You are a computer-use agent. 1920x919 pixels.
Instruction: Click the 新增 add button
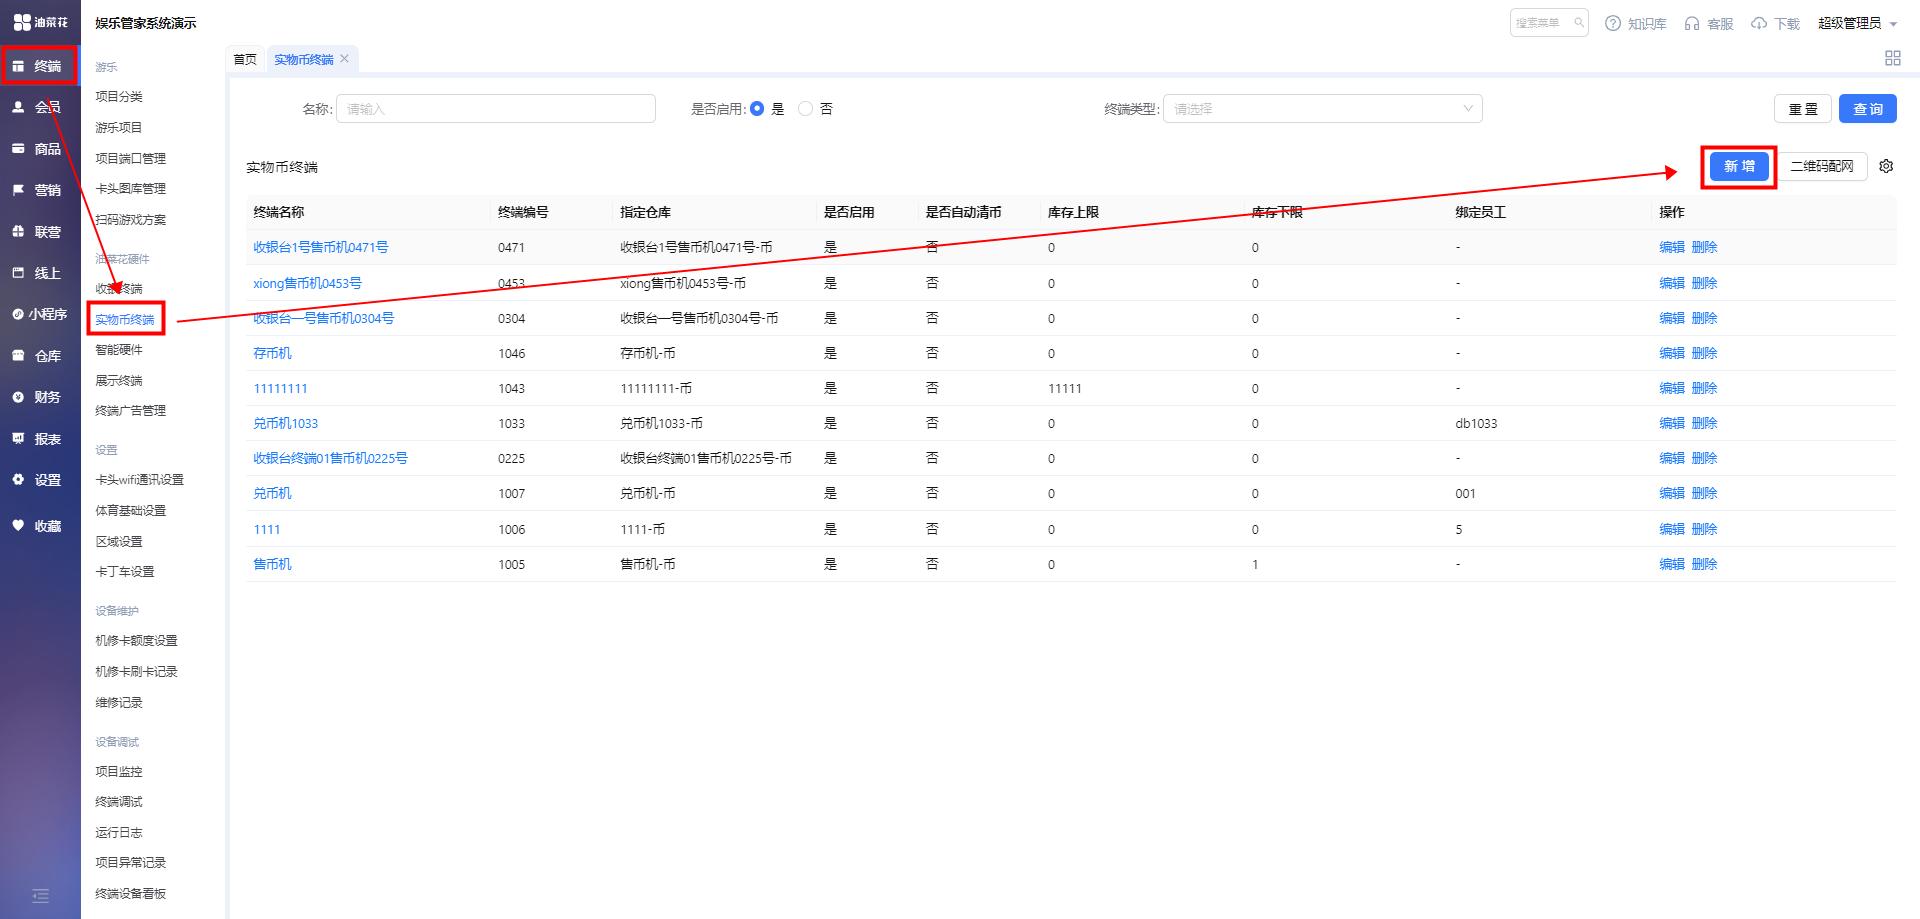coord(1739,166)
